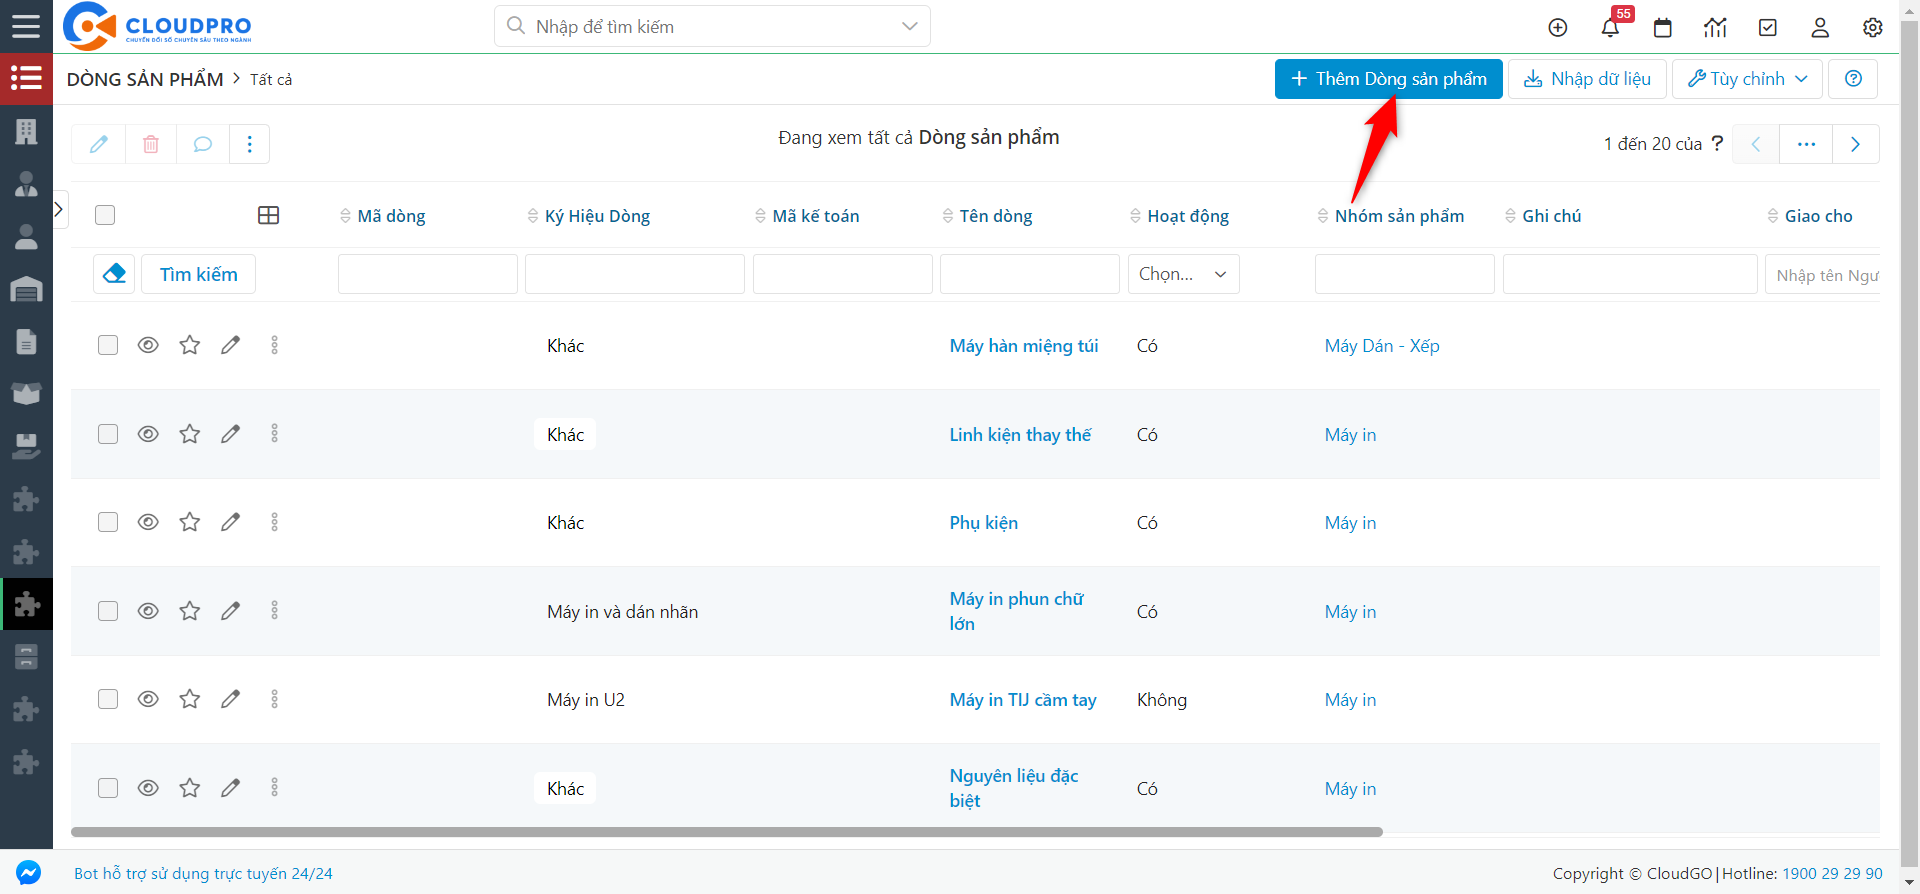Star the Máy hàn miệng túi row
This screenshot has height=894, width=1920.
[190, 345]
